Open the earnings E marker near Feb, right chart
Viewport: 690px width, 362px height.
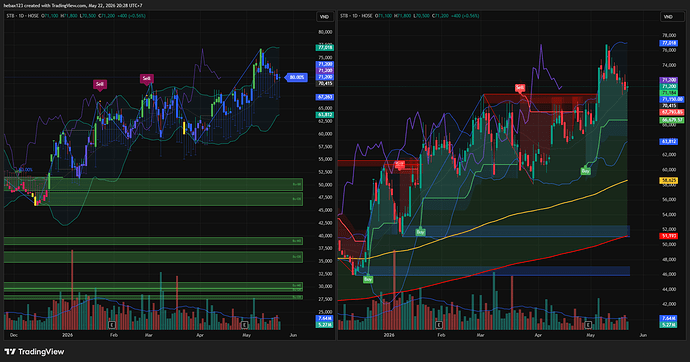(438, 325)
